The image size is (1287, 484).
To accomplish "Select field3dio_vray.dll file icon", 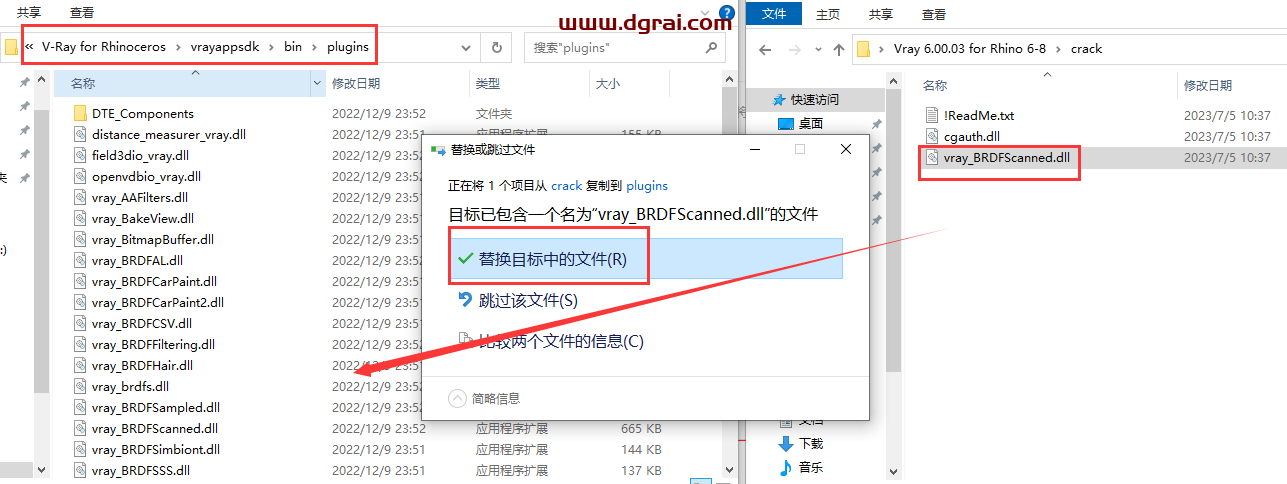I will pos(81,155).
